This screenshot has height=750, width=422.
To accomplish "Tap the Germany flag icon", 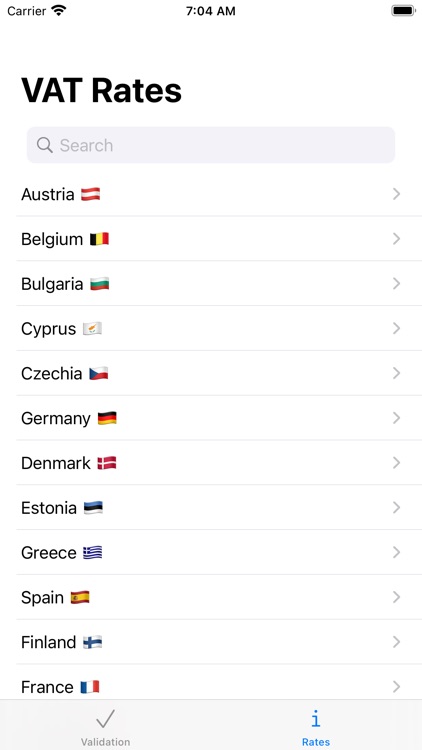I will click(107, 418).
